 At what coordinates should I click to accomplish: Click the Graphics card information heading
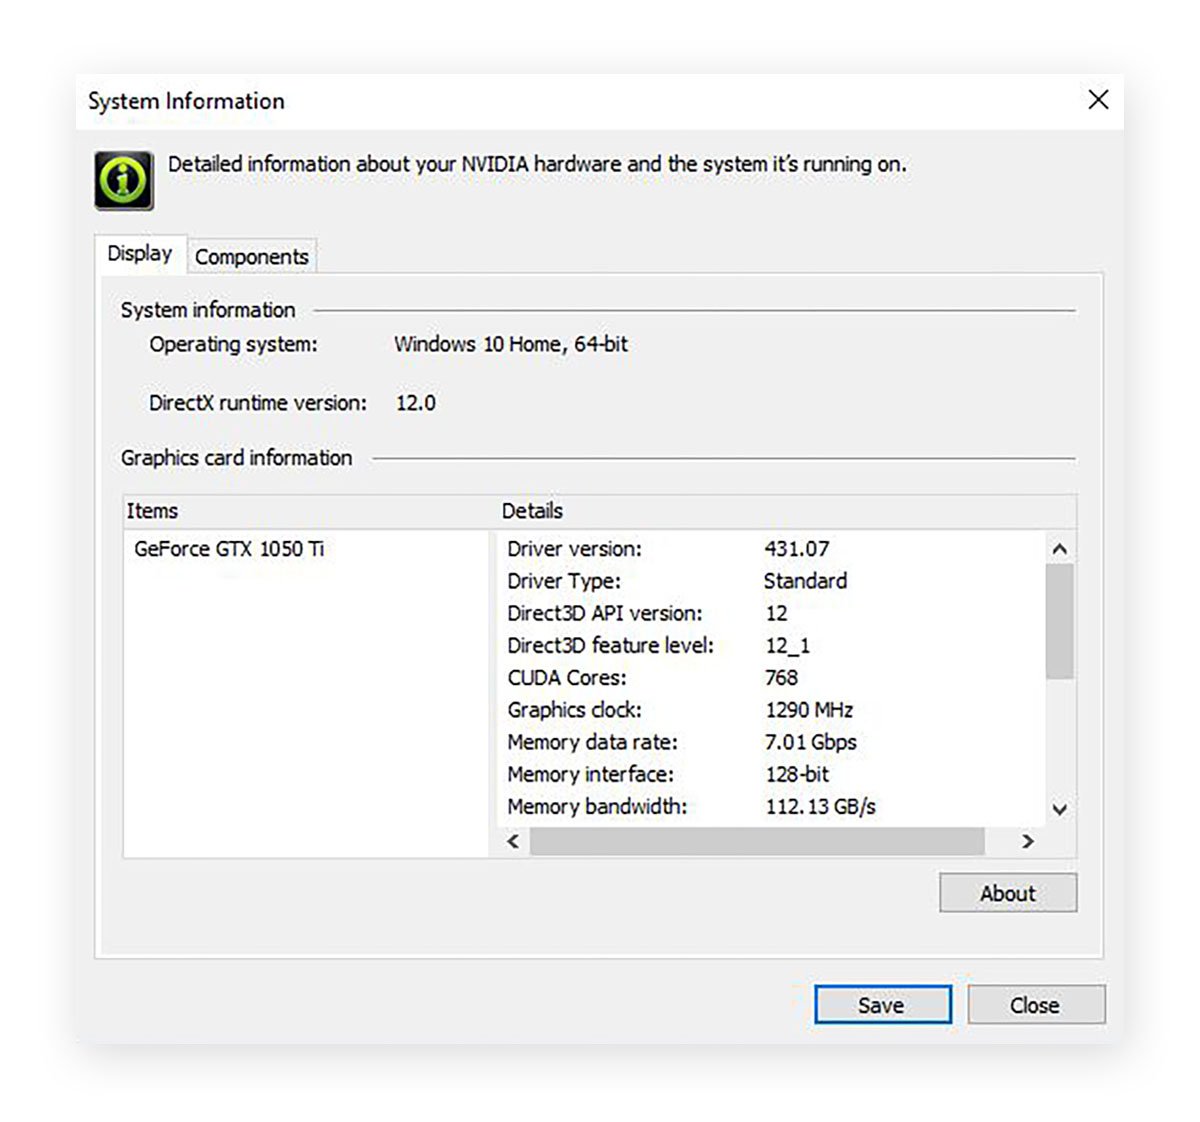click(237, 458)
